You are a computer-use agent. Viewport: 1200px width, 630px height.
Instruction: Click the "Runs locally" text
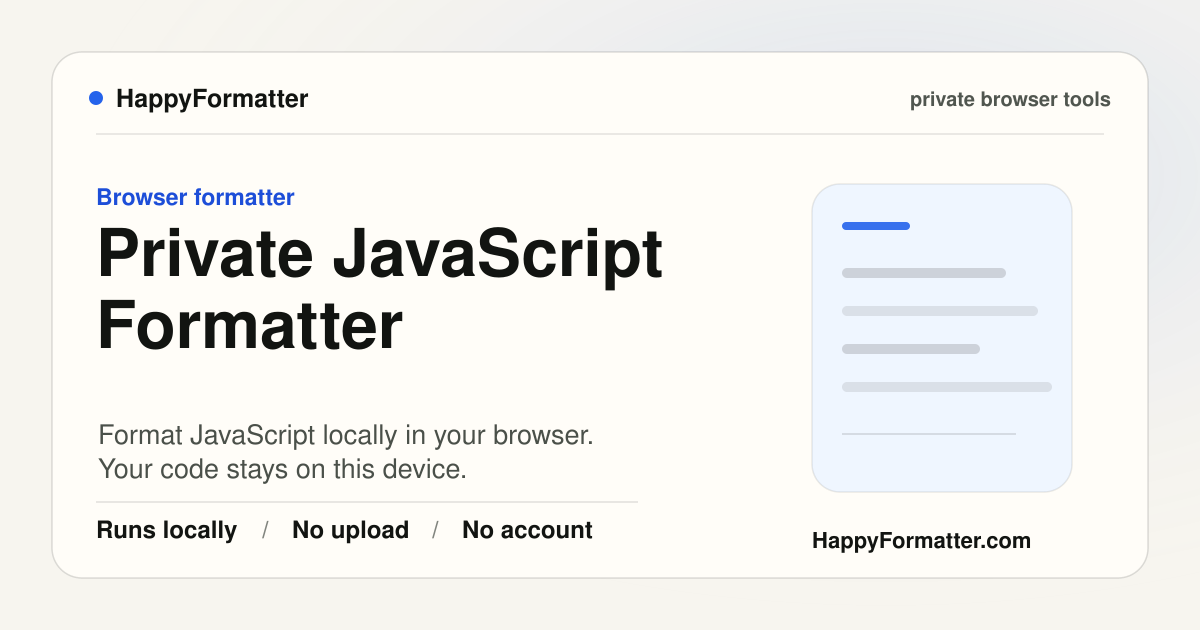(167, 530)
